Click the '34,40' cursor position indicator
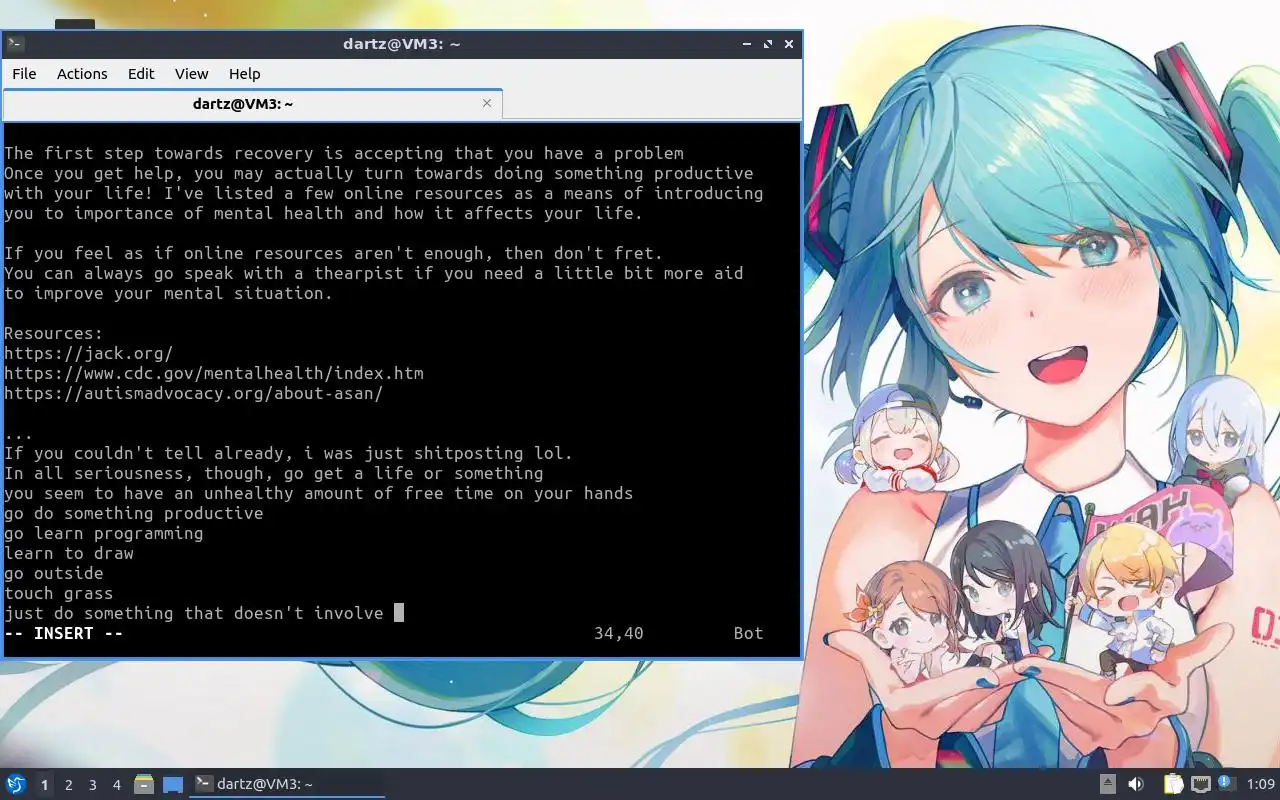The width and height of the screenshot is (1280, 800). (x=619, y=633)
